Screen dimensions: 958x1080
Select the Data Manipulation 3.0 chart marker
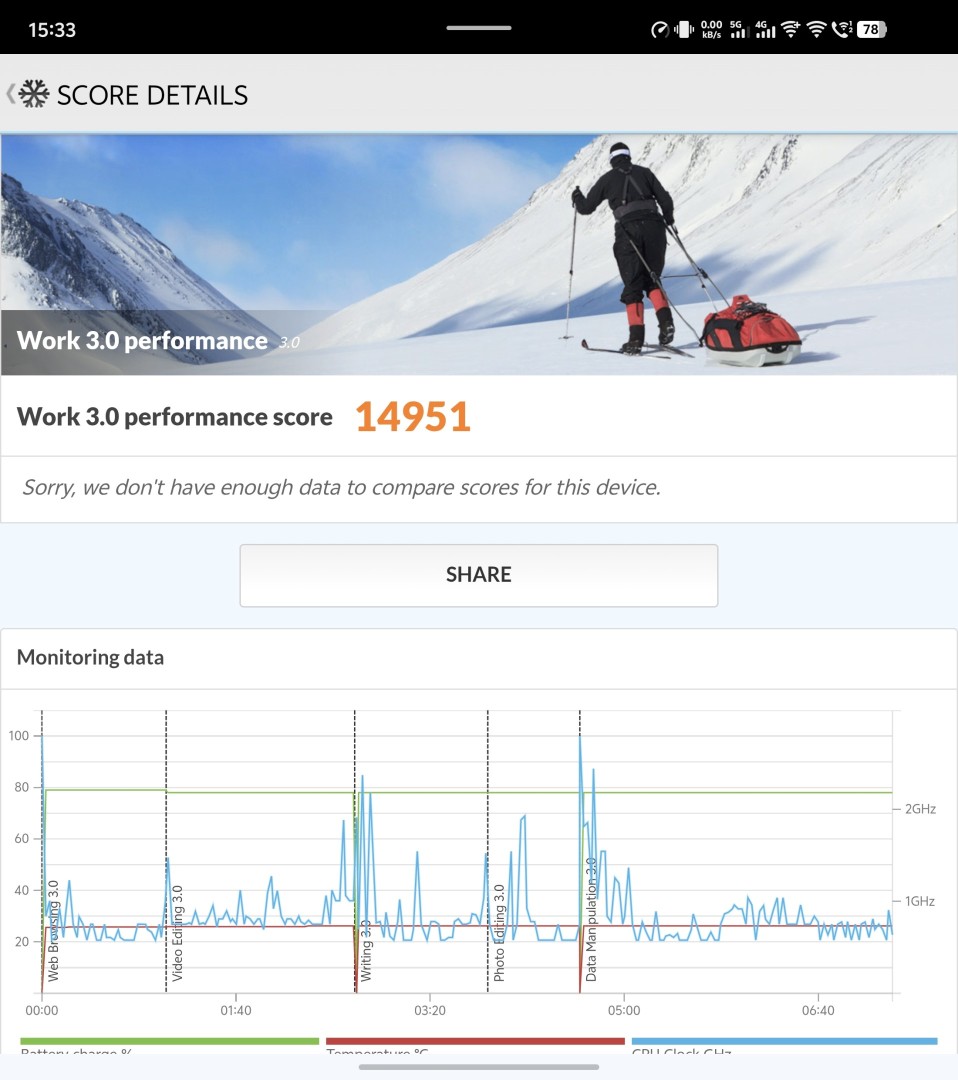(x=590, y=918)
